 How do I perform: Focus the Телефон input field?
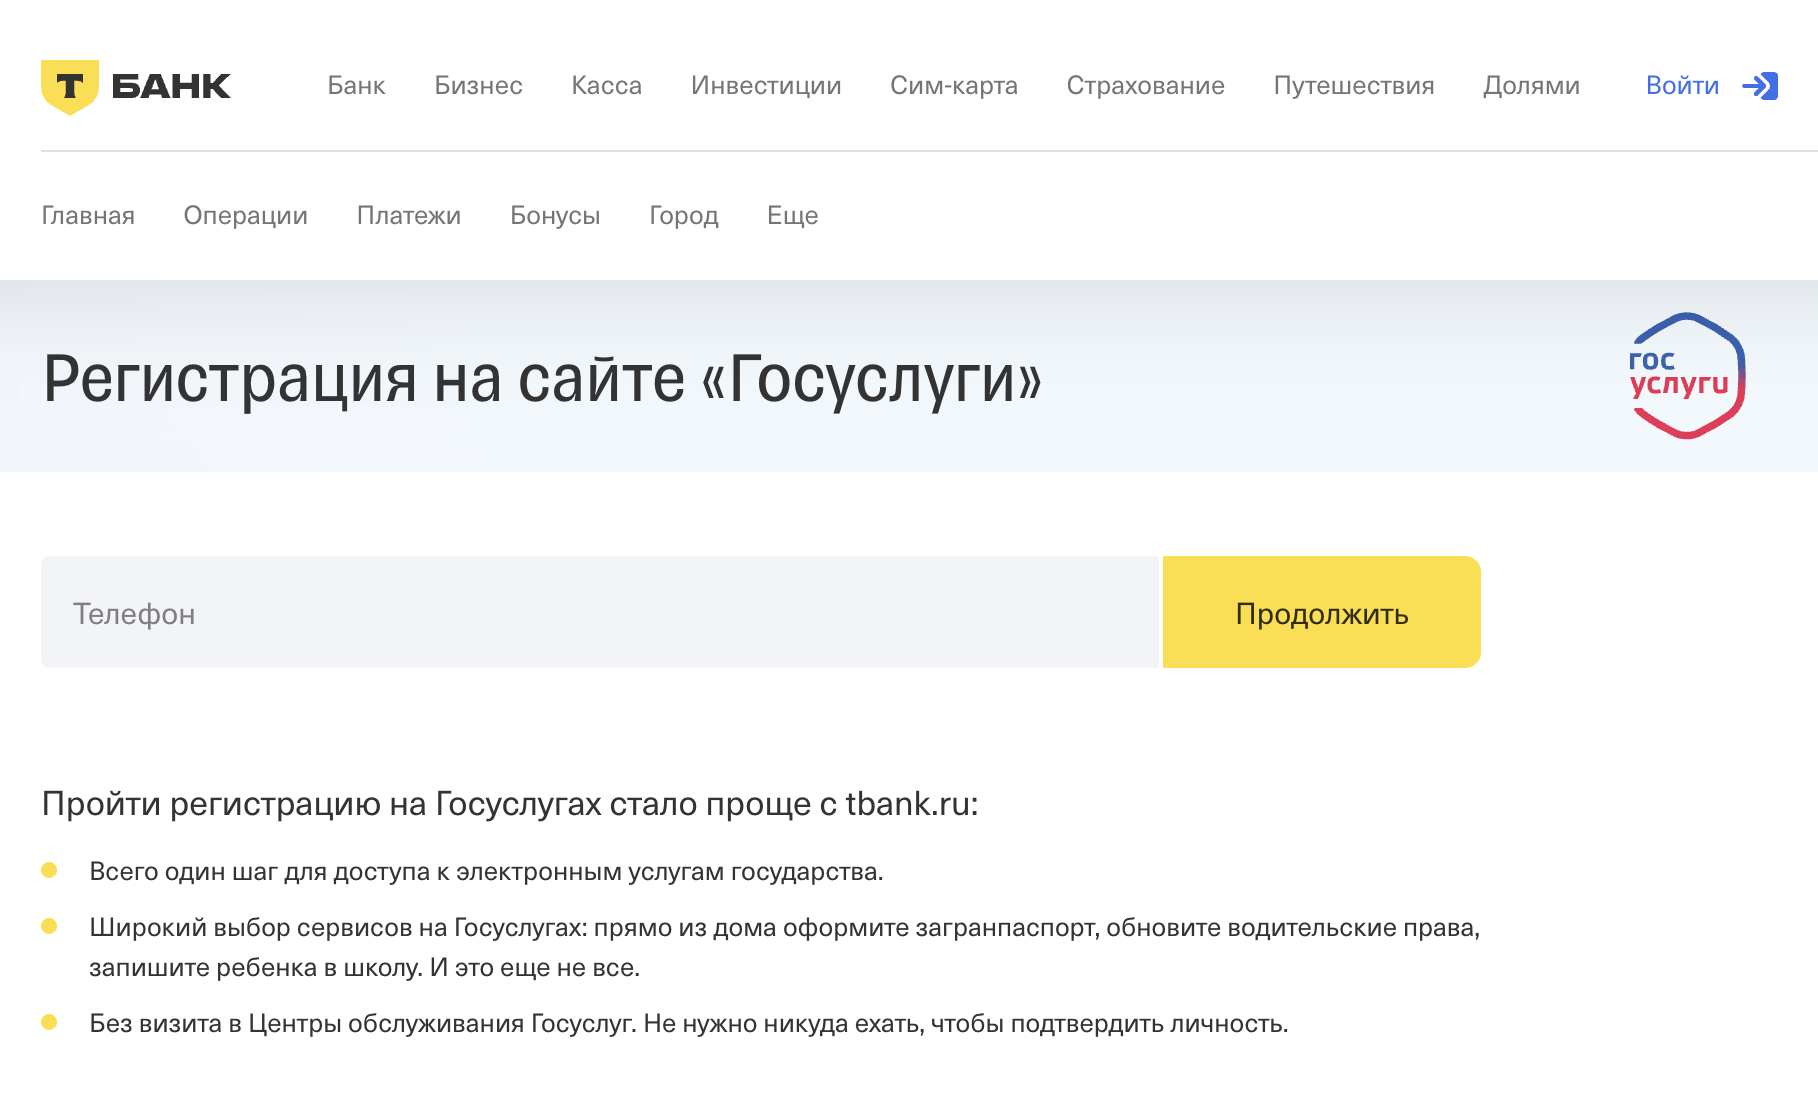point(599,612)
